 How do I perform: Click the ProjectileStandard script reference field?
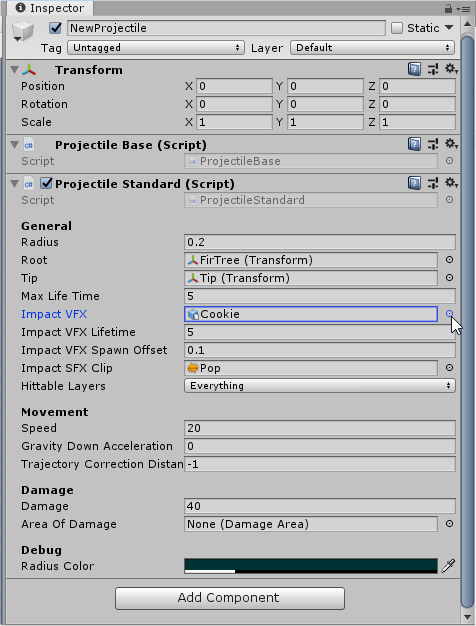coord(311,200)
